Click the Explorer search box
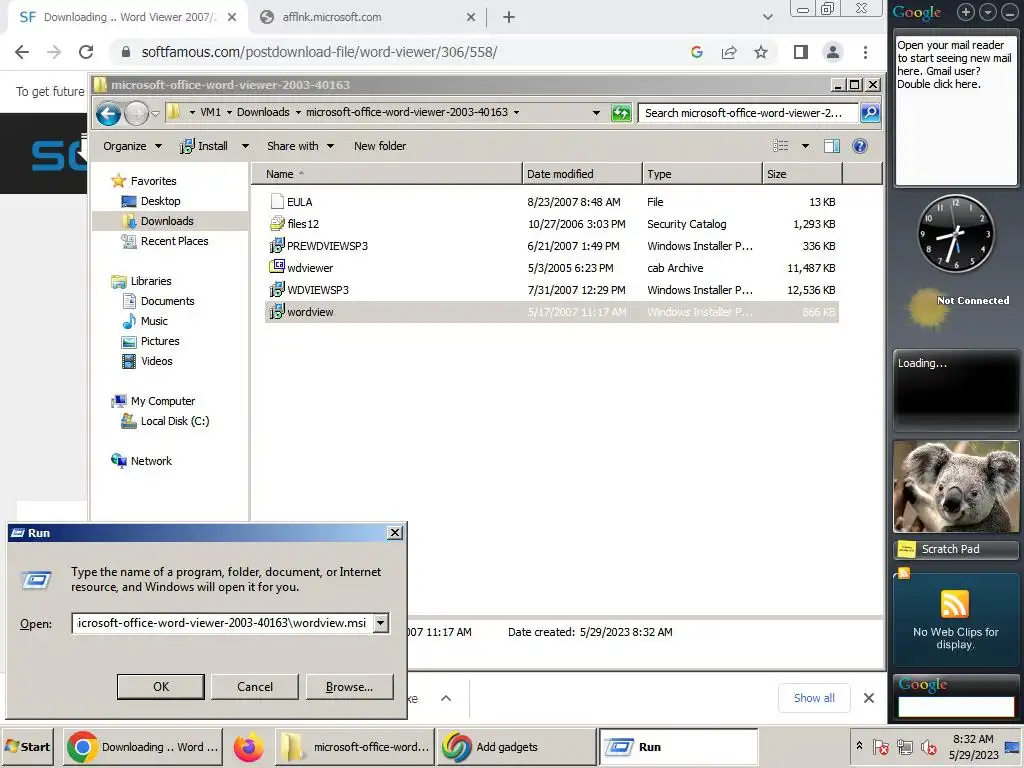The width and height of the screenshot is (1024, 768). [748, 113]
